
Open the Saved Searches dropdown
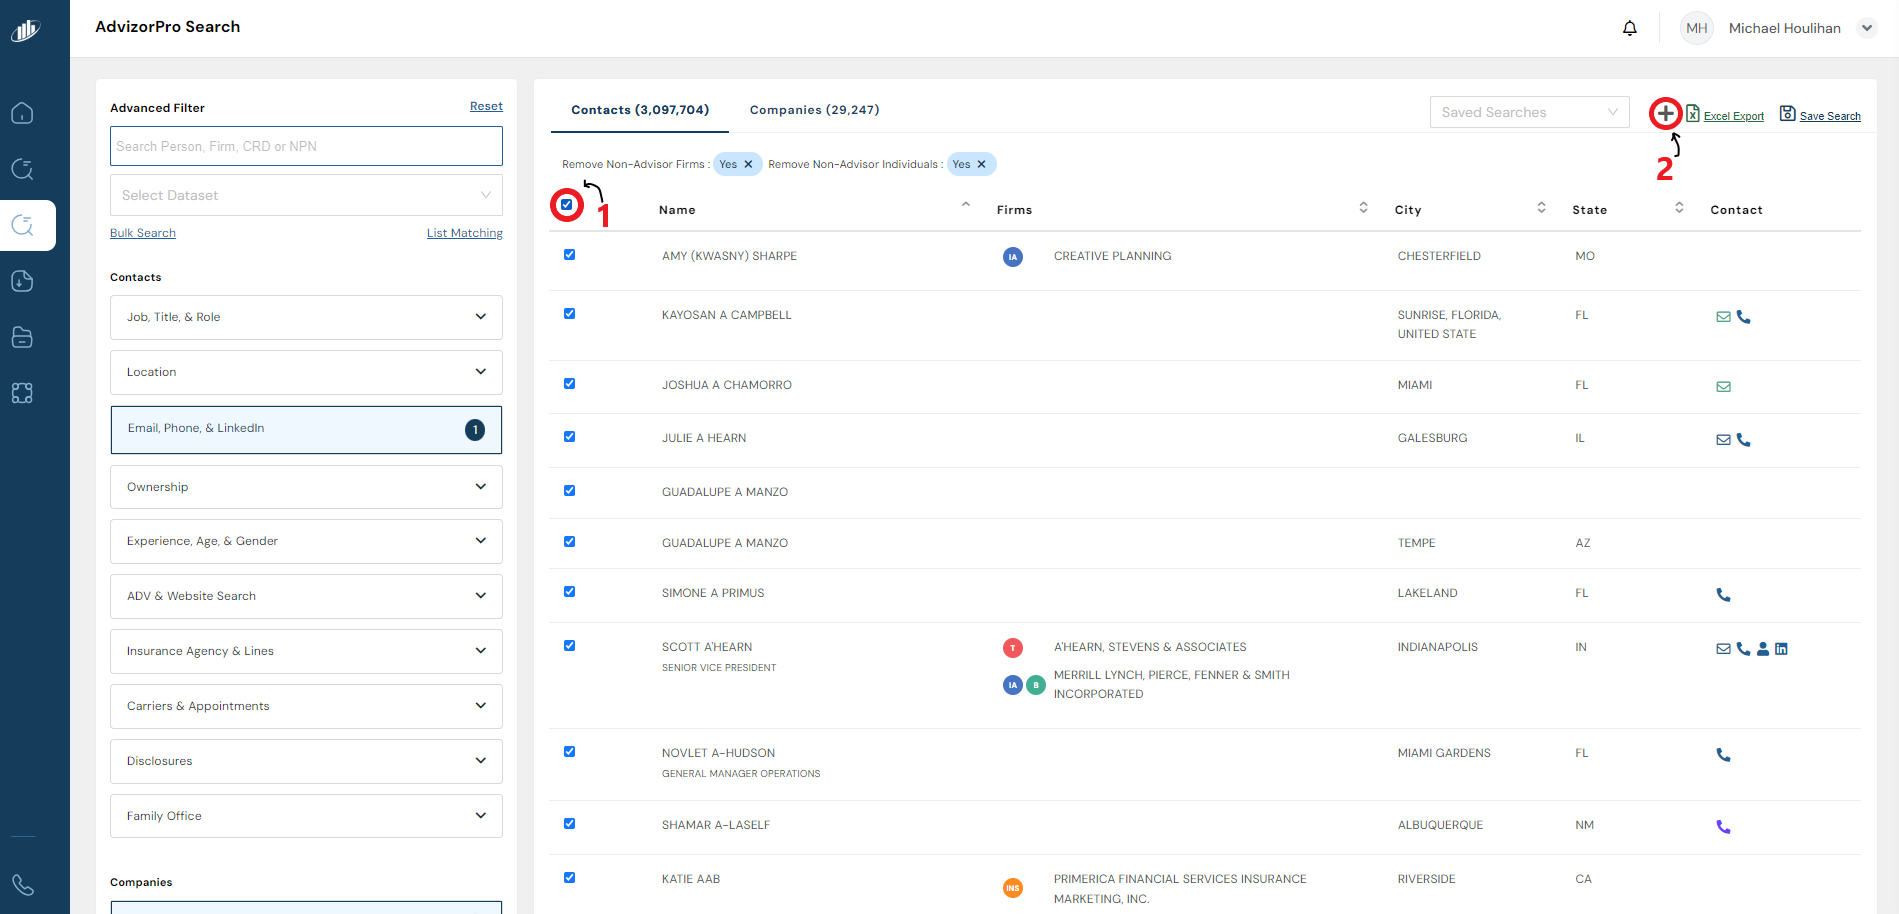[x=1528, y=112]
